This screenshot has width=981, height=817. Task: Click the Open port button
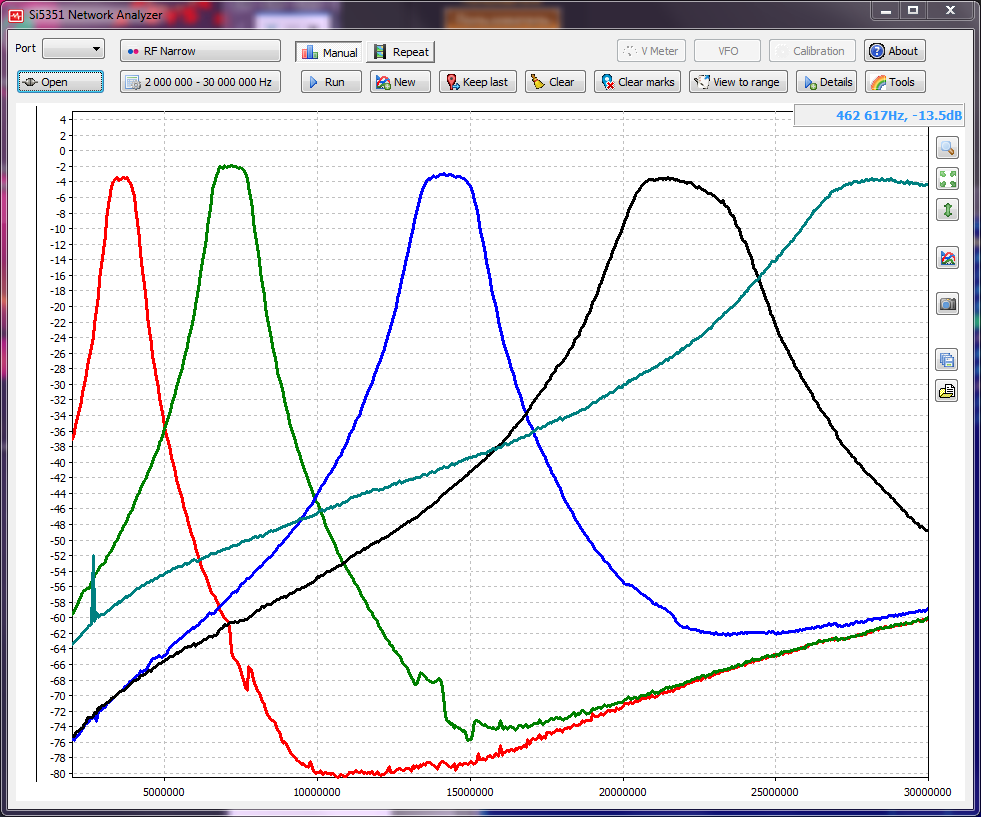coord(60,82)
